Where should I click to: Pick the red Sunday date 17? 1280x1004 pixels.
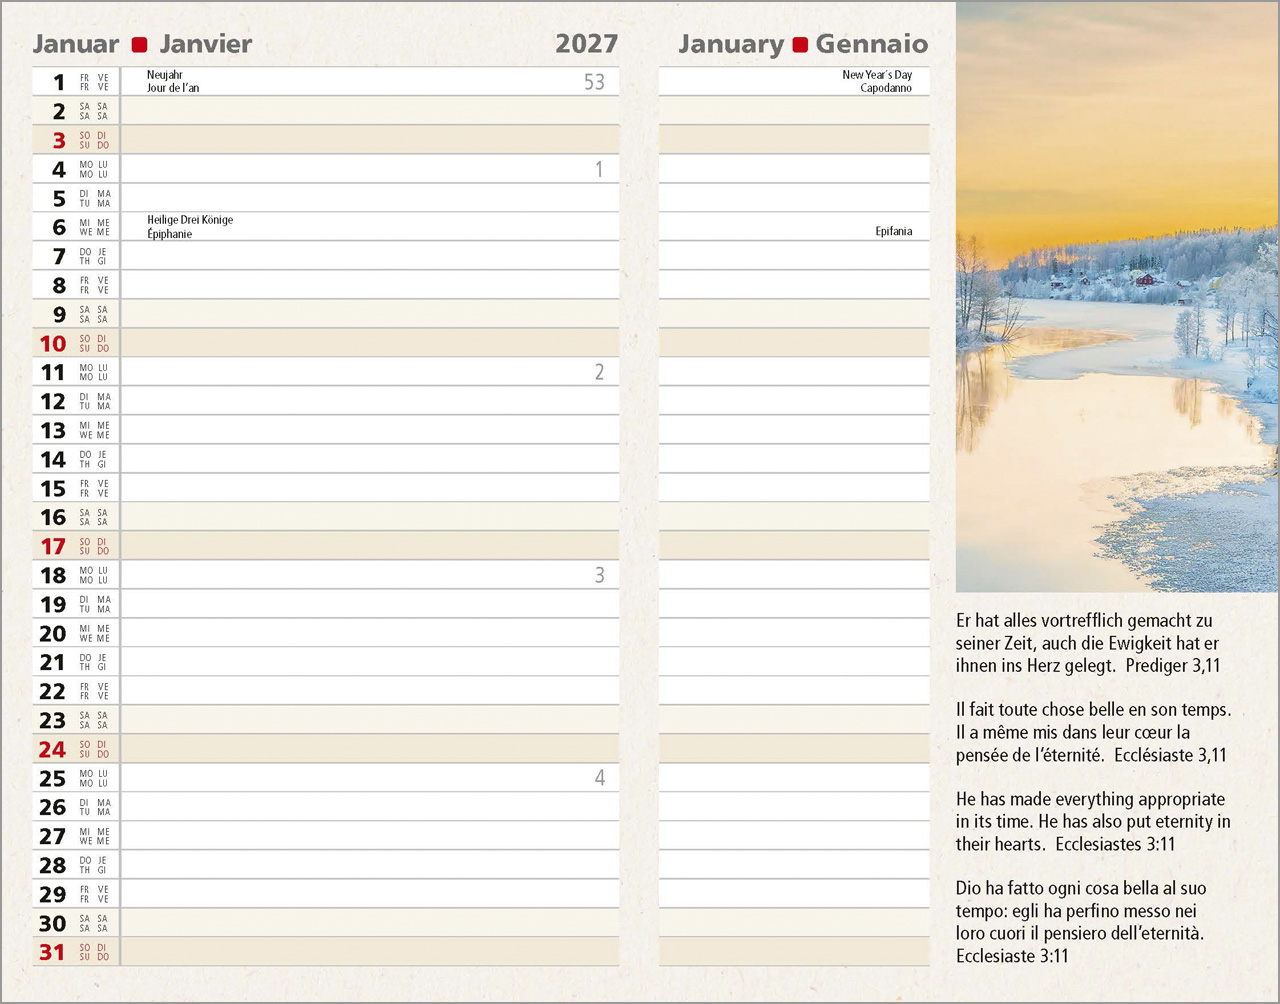tap(53, 547)
